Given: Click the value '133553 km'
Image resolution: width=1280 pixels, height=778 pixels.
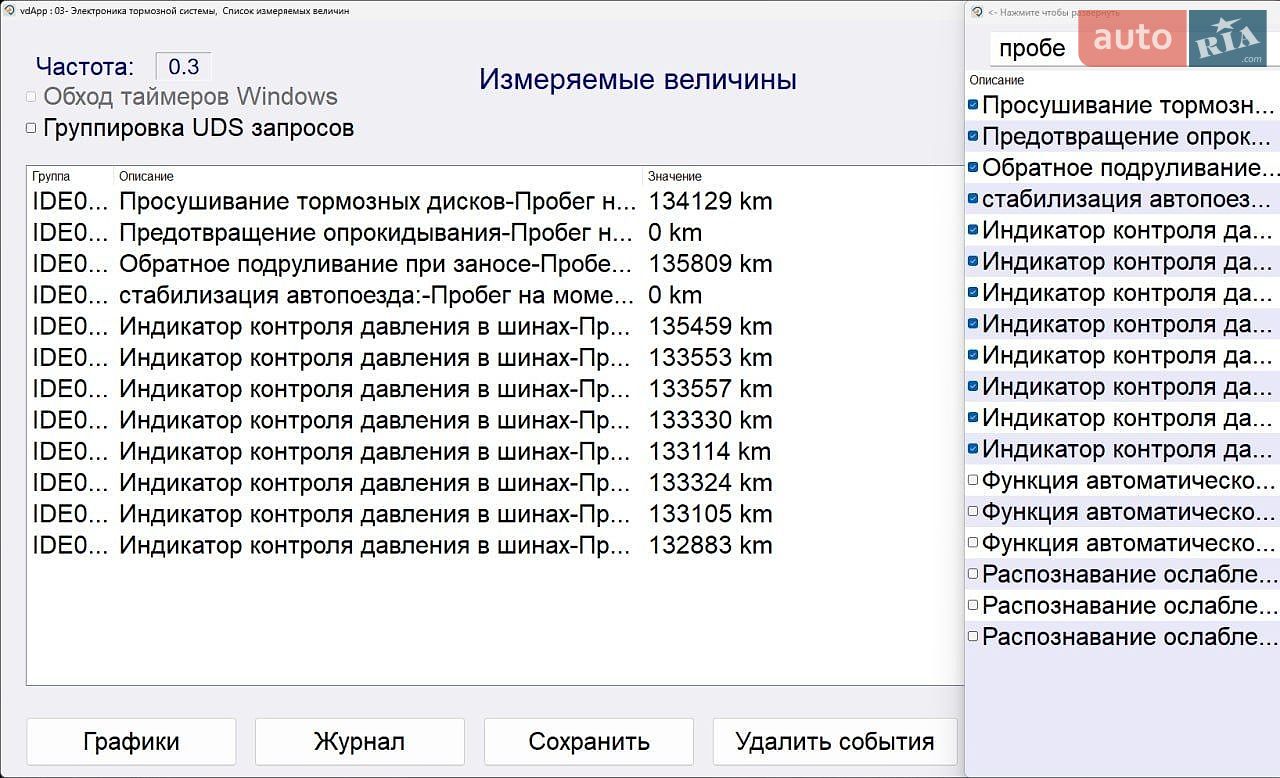Looking at the screenshot, I should (710, 357).
